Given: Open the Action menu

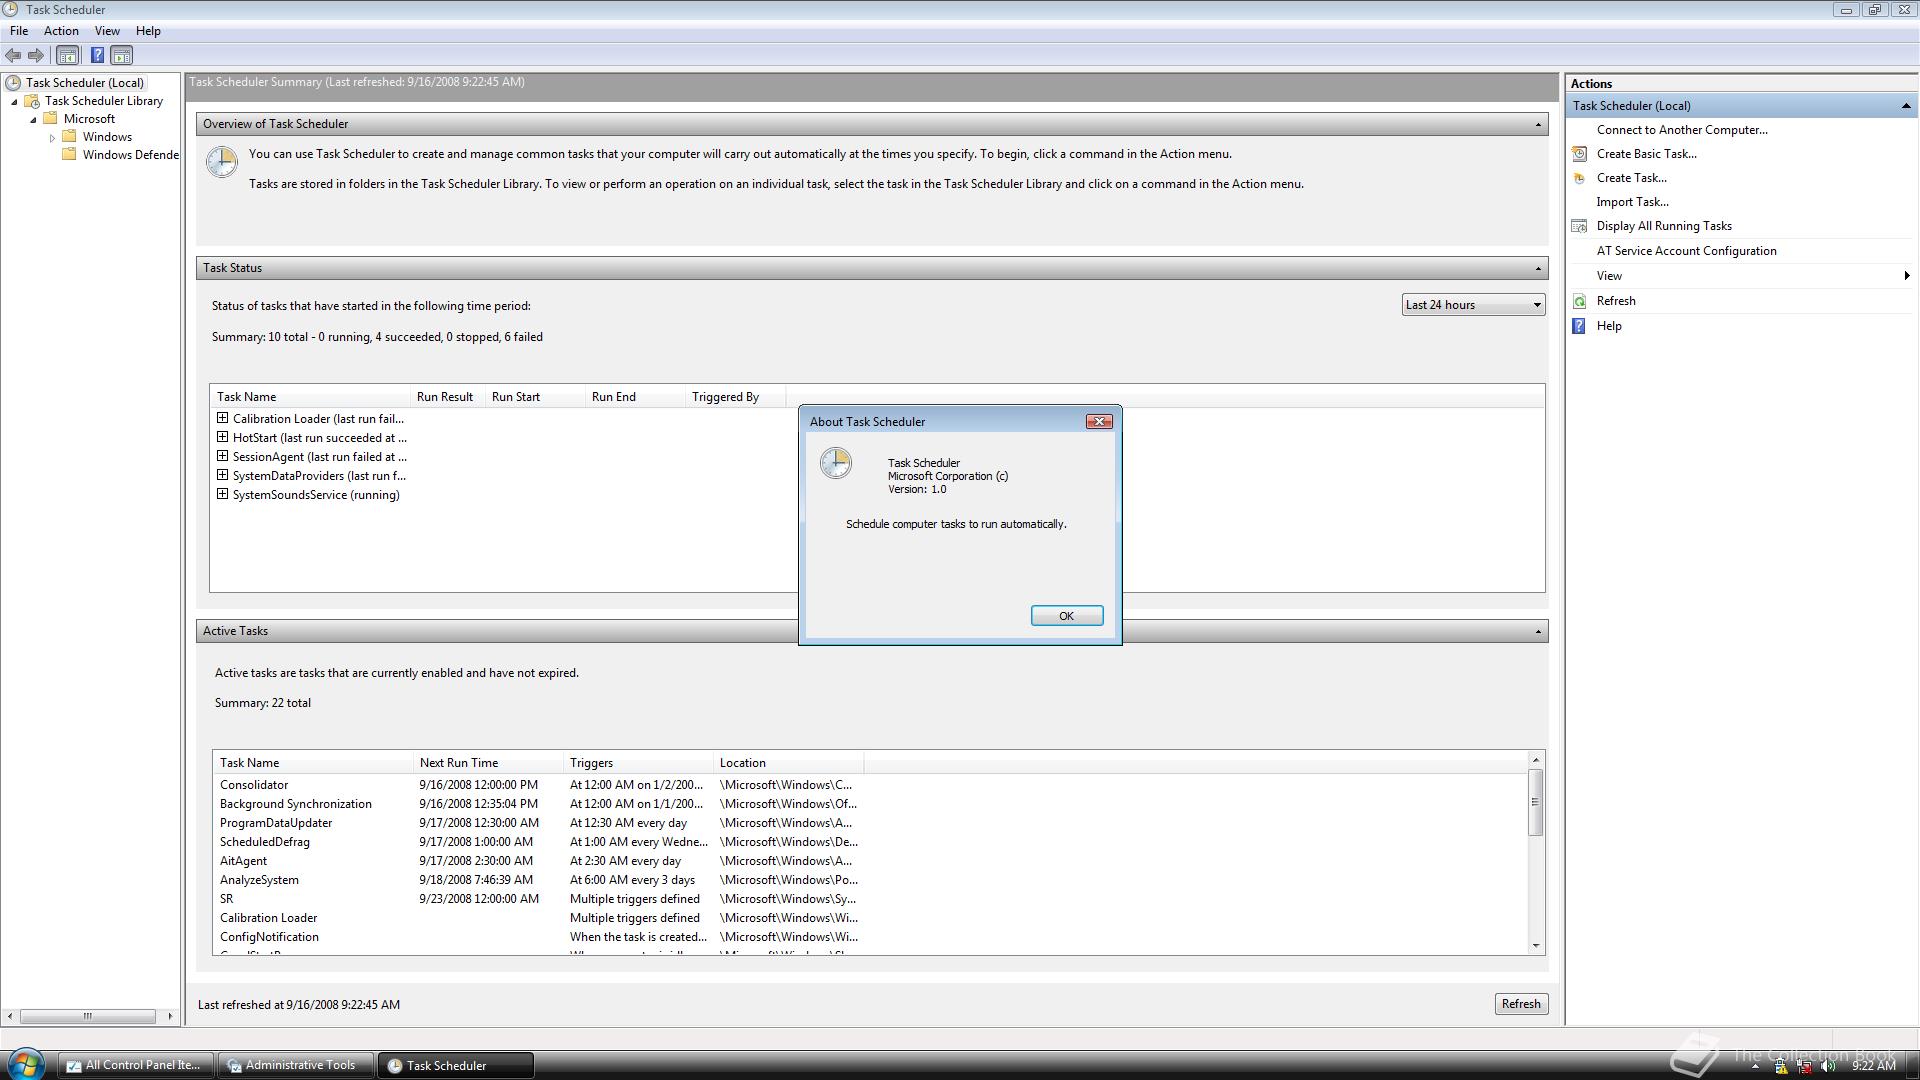Looking at the screenshot, I should coord(61,31).
